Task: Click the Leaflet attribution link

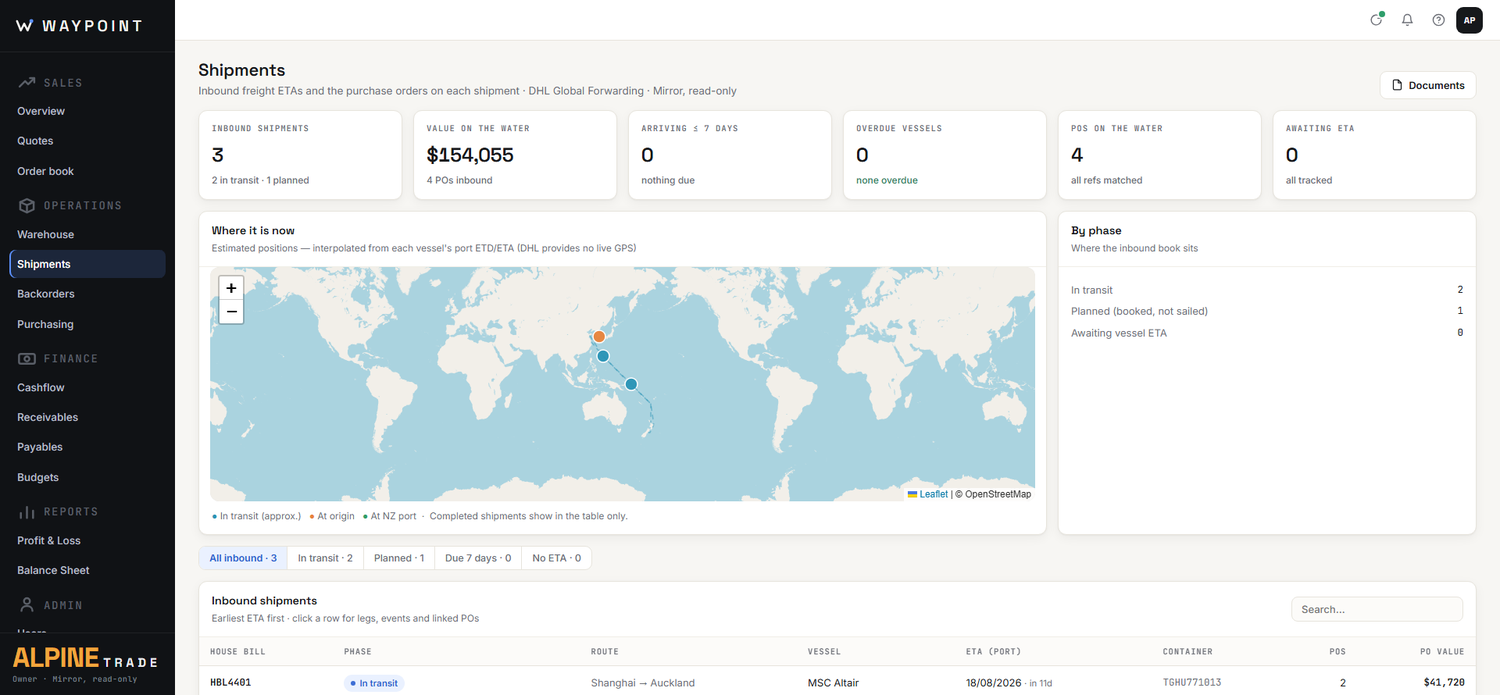Action: 933,494
